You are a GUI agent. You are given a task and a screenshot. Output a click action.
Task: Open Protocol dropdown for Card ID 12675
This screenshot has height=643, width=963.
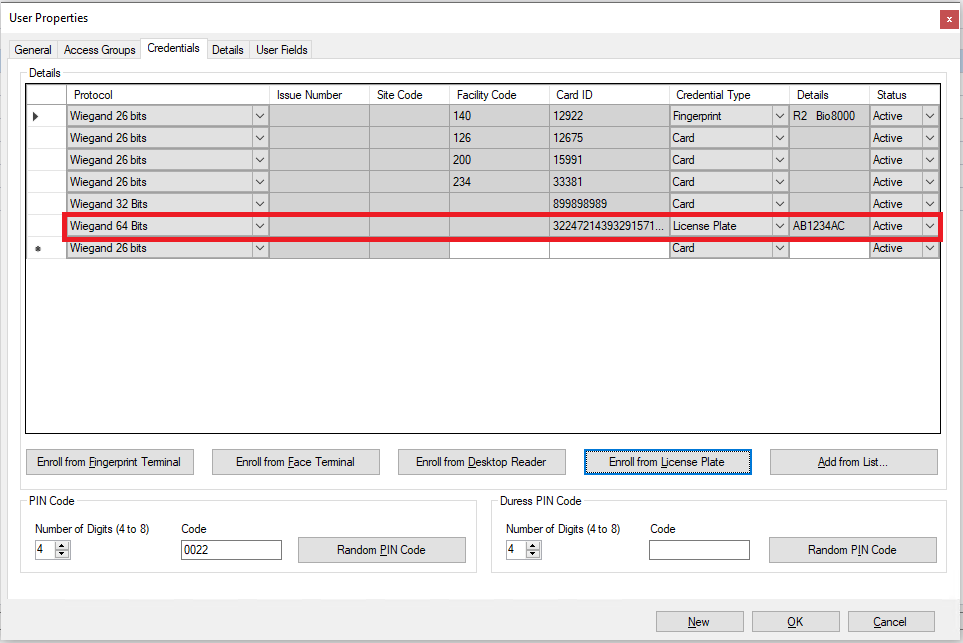click(x=260, y=138)
